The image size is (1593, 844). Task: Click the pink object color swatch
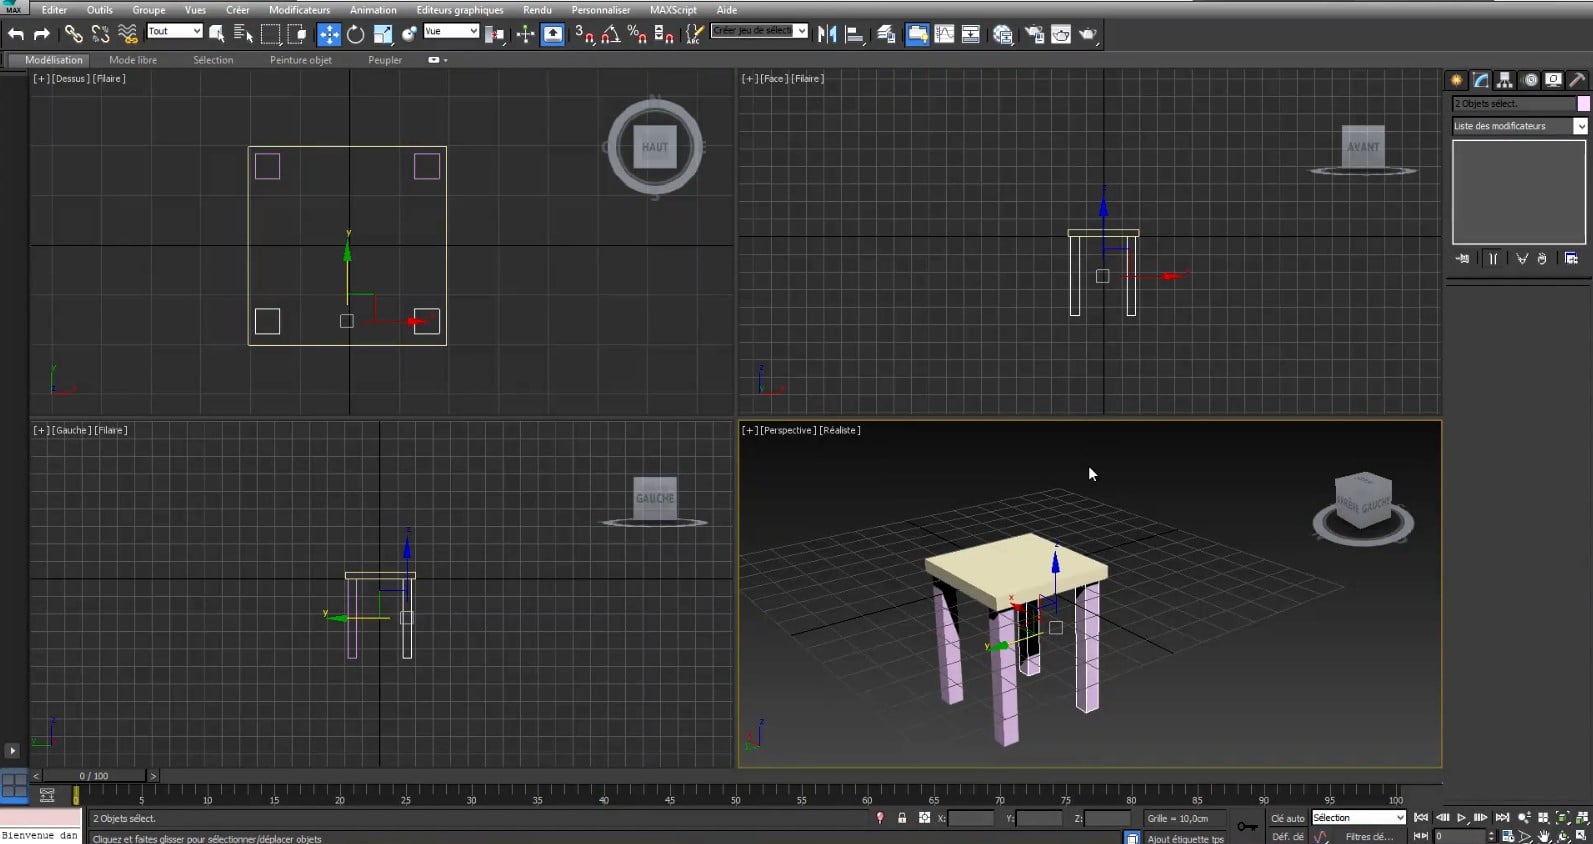pos(1583,104)
